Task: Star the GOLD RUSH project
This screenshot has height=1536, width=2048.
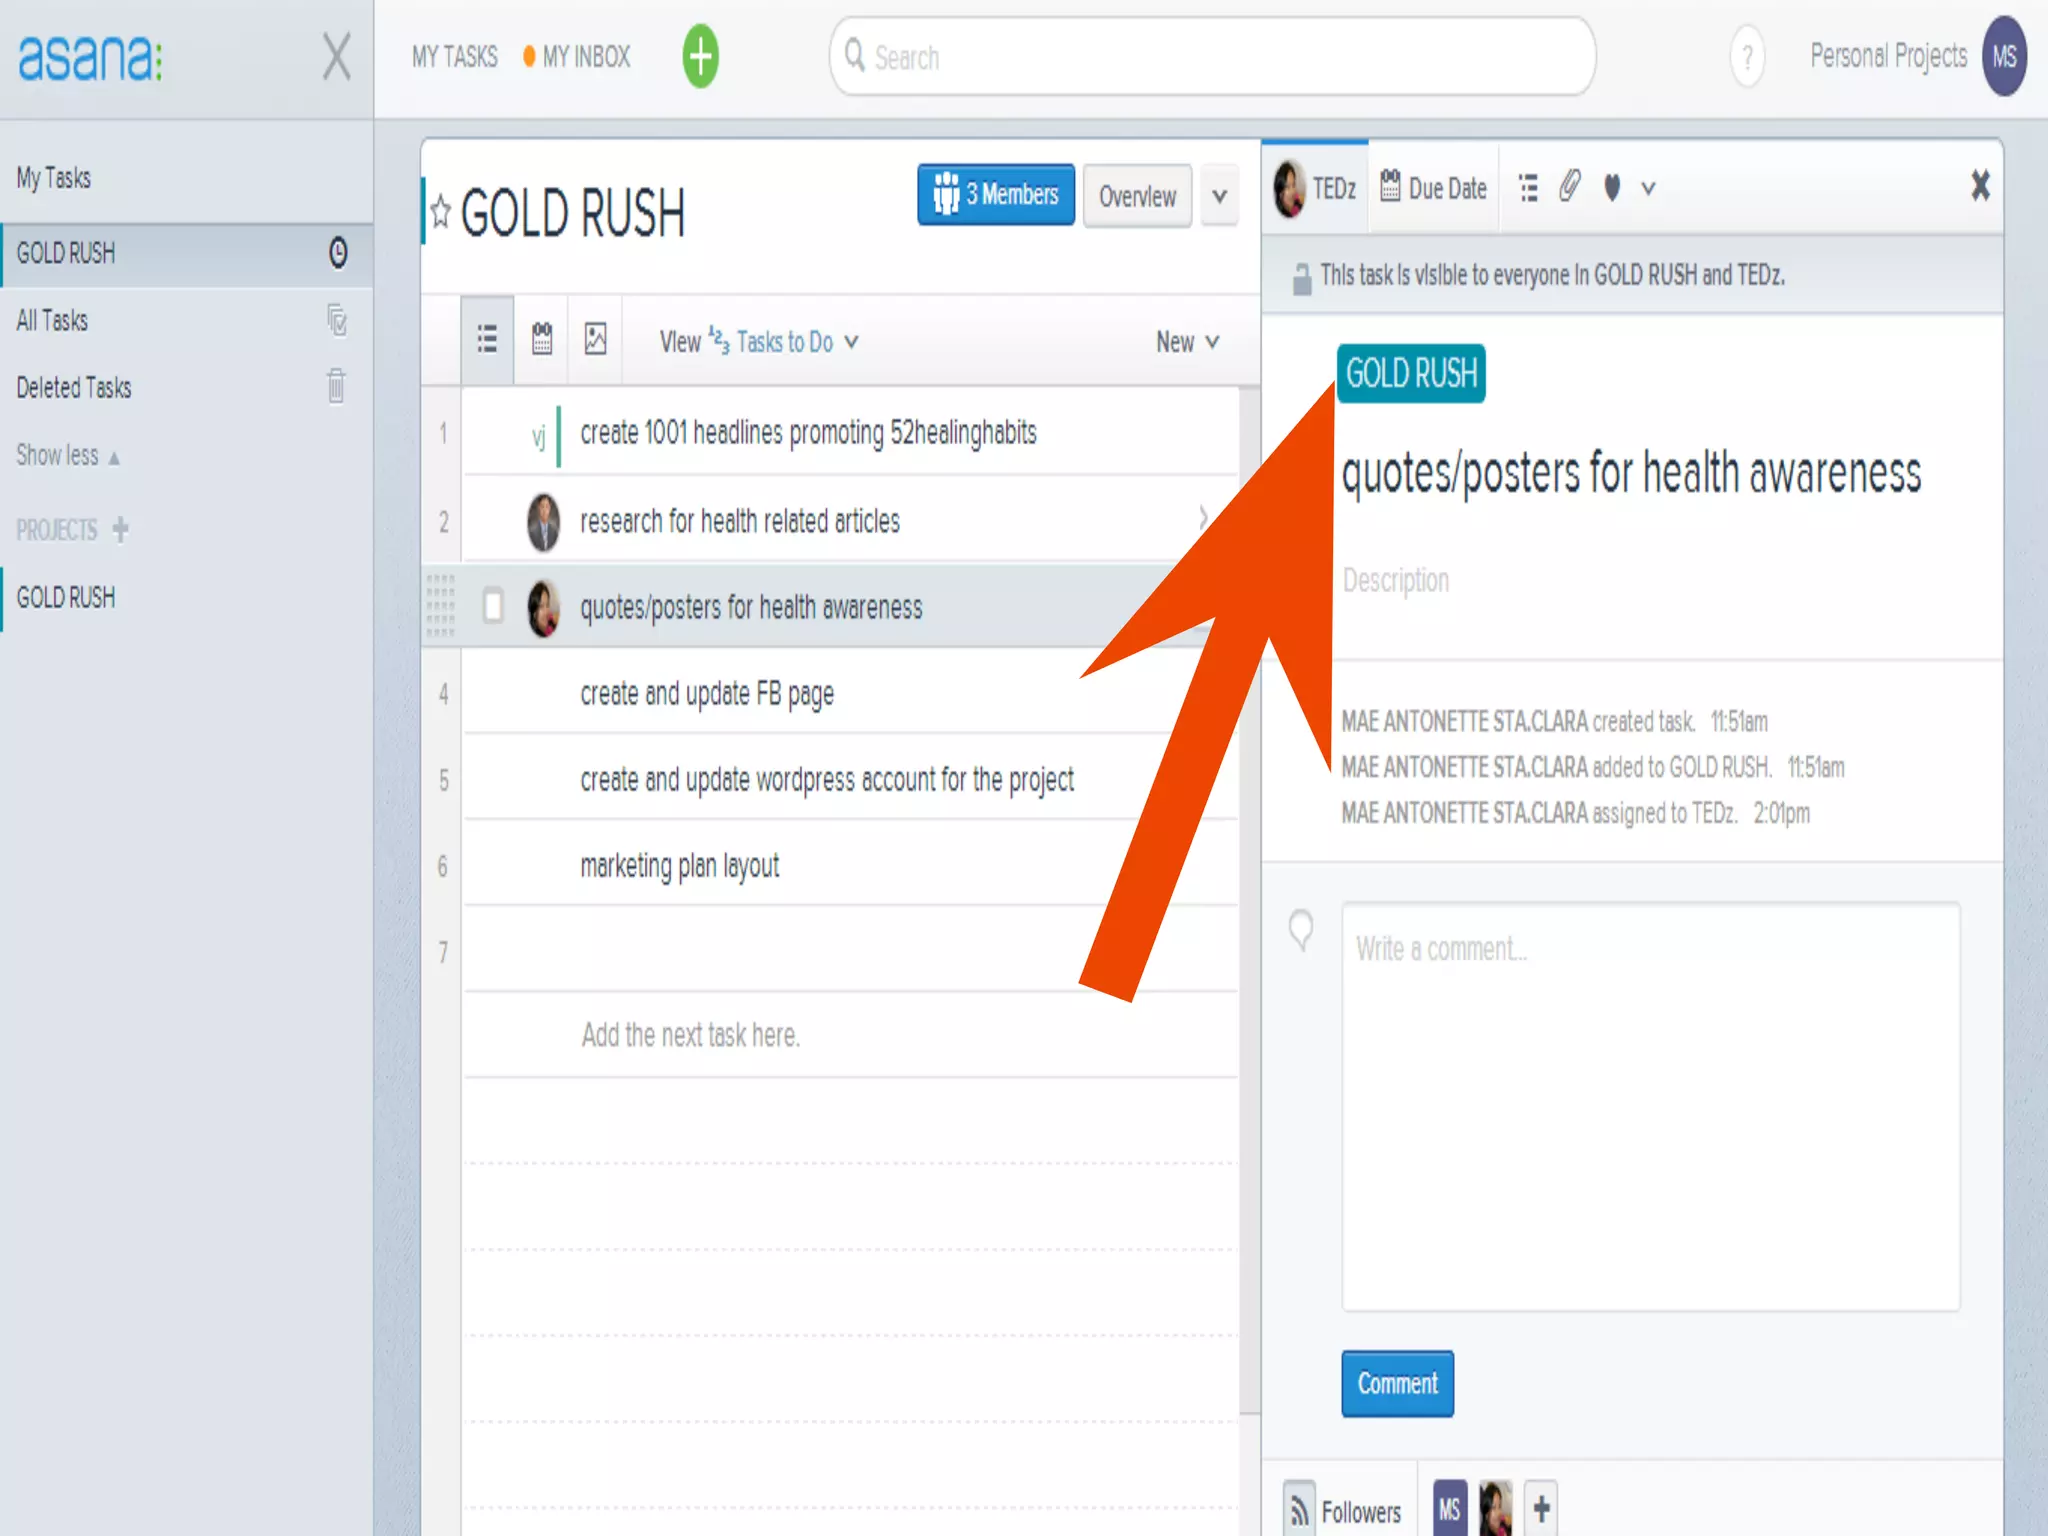Action: (x=441, y=212)
